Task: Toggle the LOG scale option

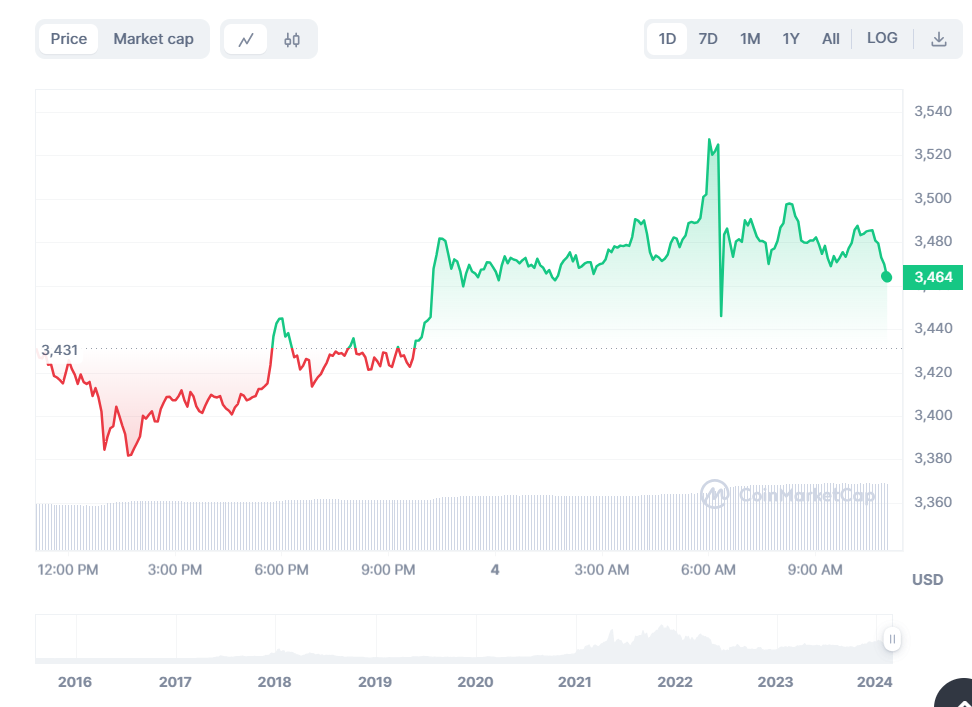Action: pyautogui.click(x=882, y=38)
